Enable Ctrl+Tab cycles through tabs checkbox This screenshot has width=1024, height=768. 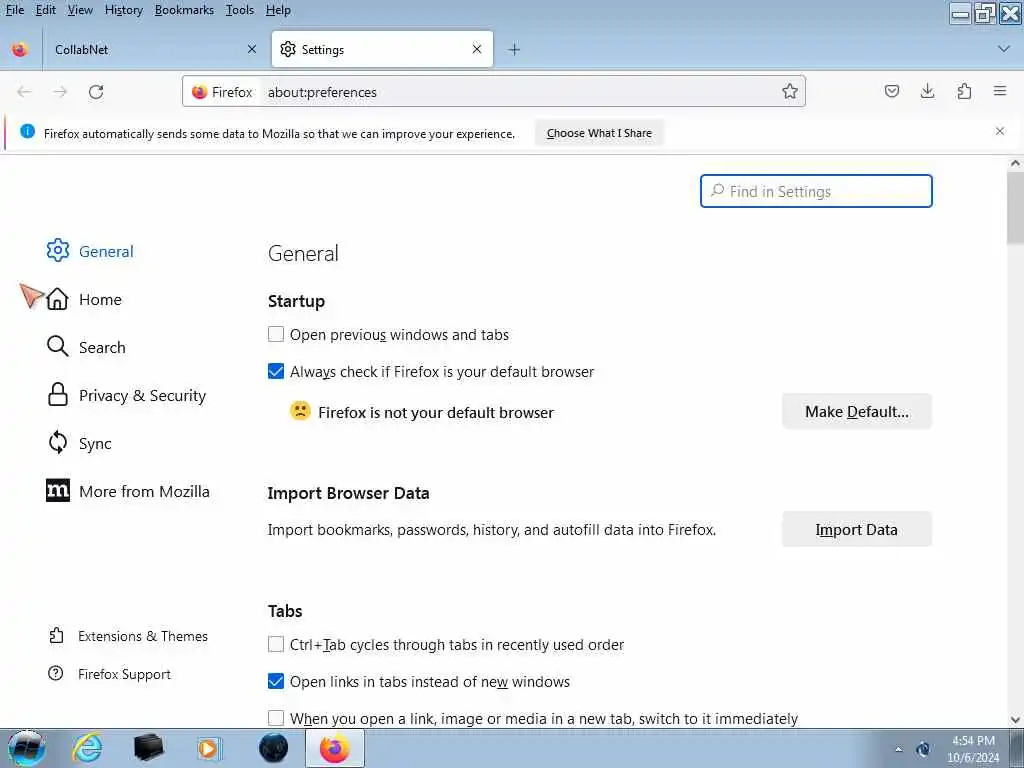coord(276,645)
